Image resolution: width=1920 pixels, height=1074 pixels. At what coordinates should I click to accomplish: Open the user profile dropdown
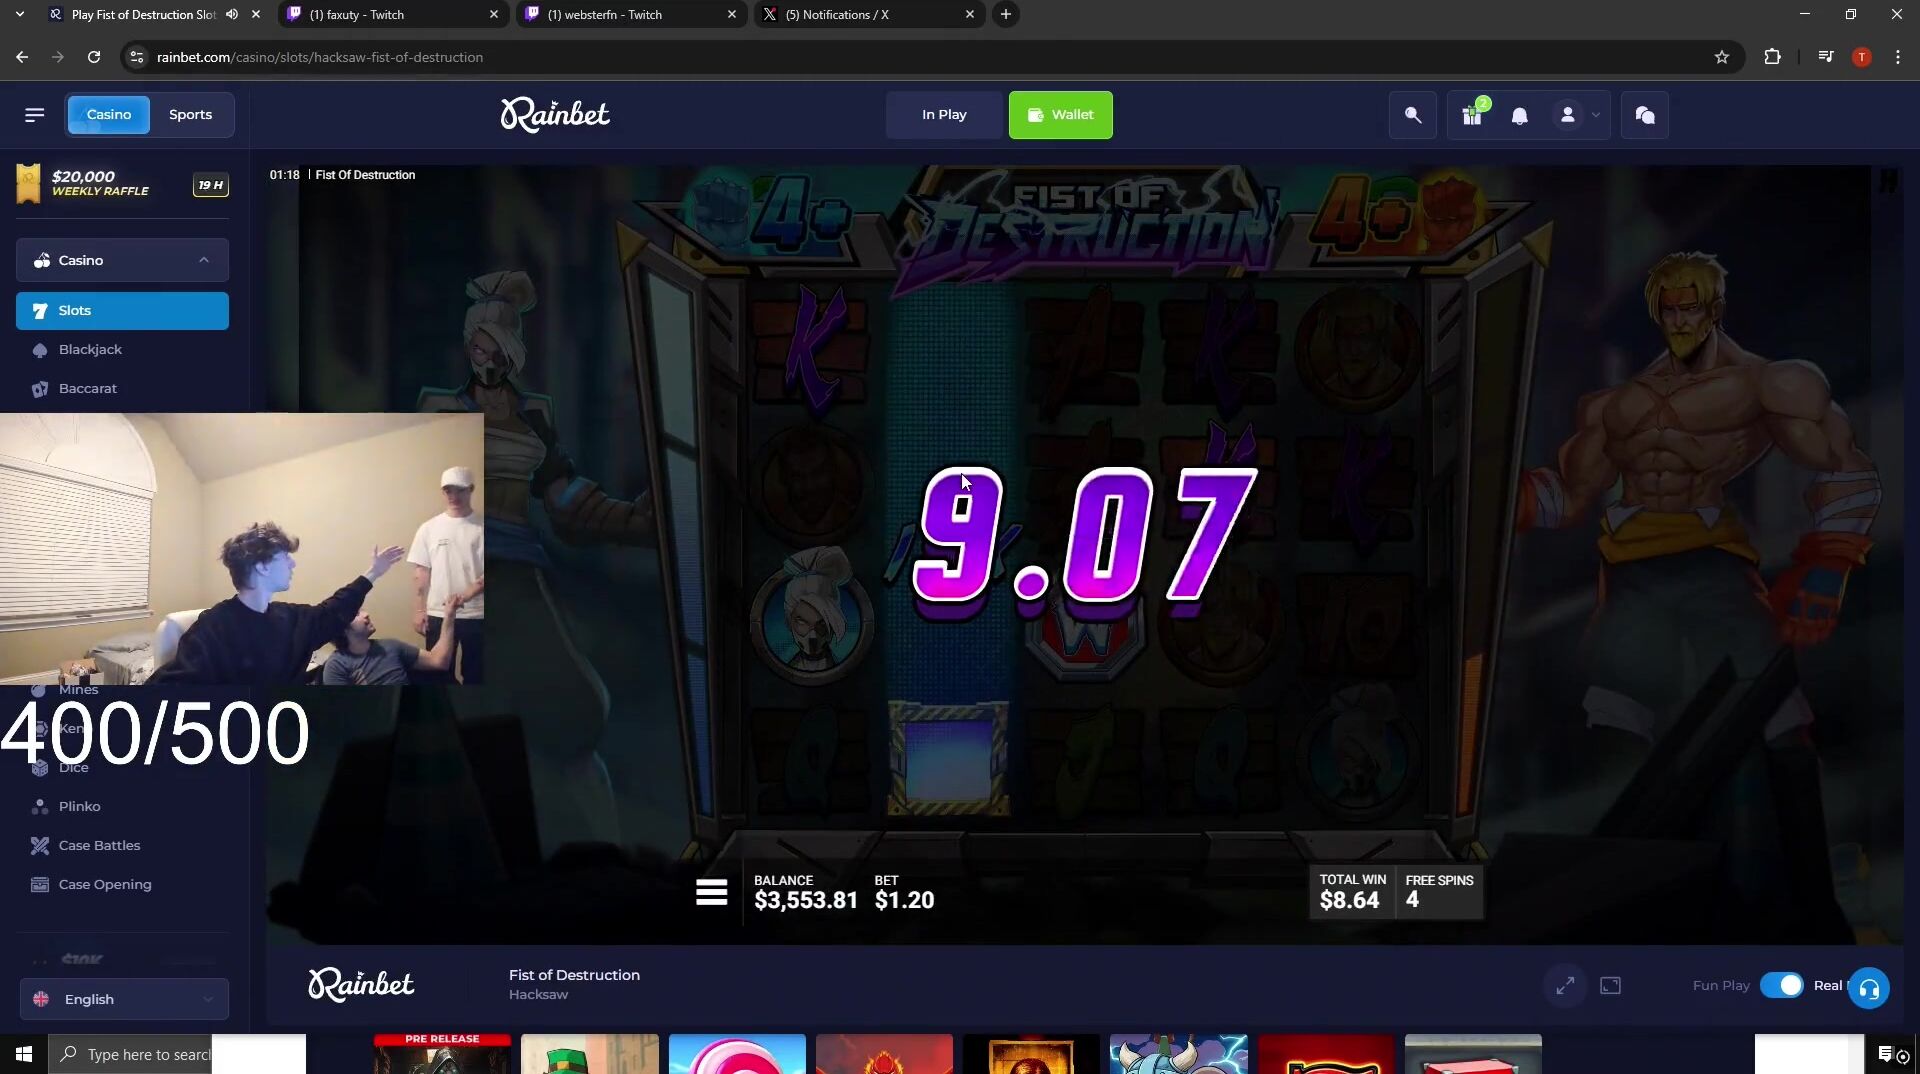1578,115
